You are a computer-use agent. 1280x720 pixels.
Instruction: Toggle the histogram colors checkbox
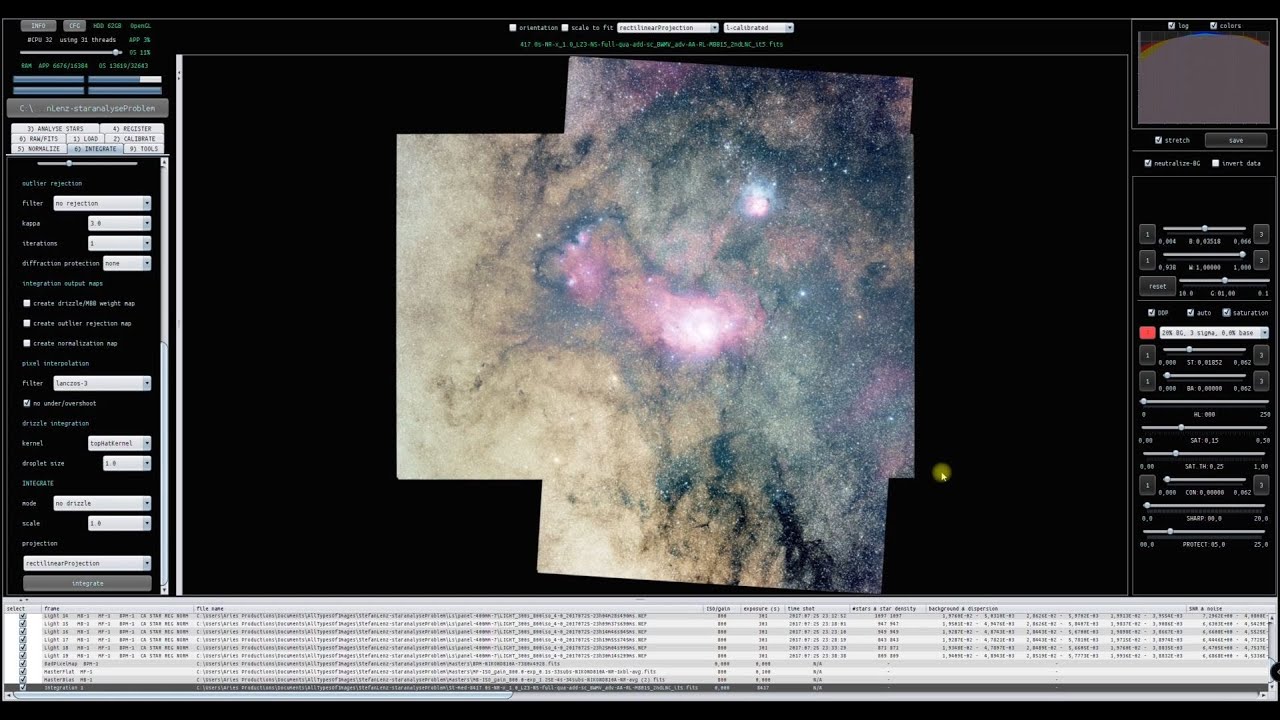tap(1213, 25)
